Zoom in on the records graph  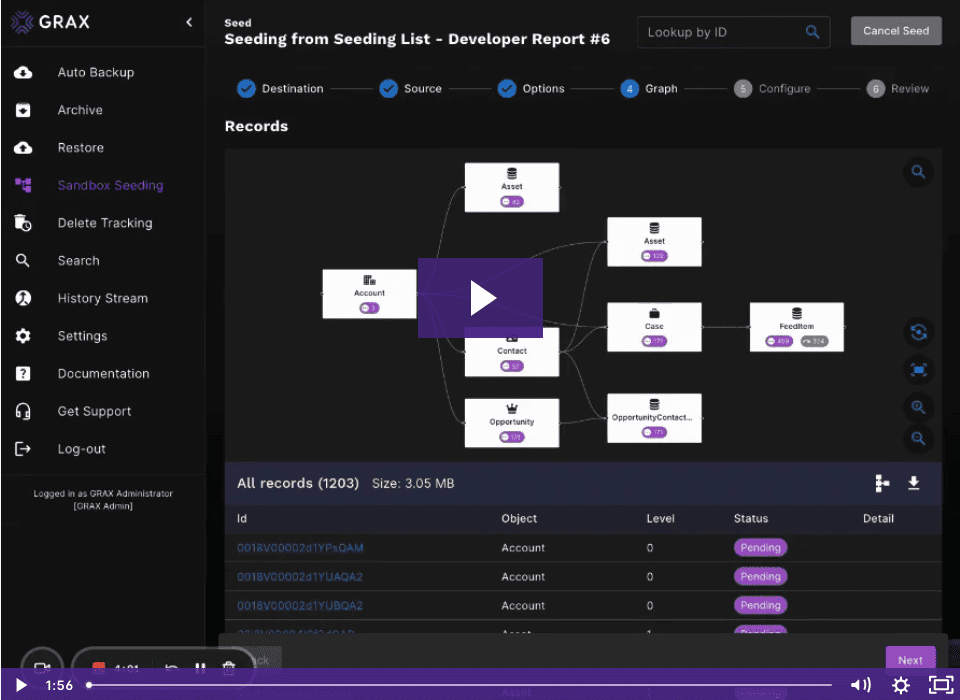point(918,407)
